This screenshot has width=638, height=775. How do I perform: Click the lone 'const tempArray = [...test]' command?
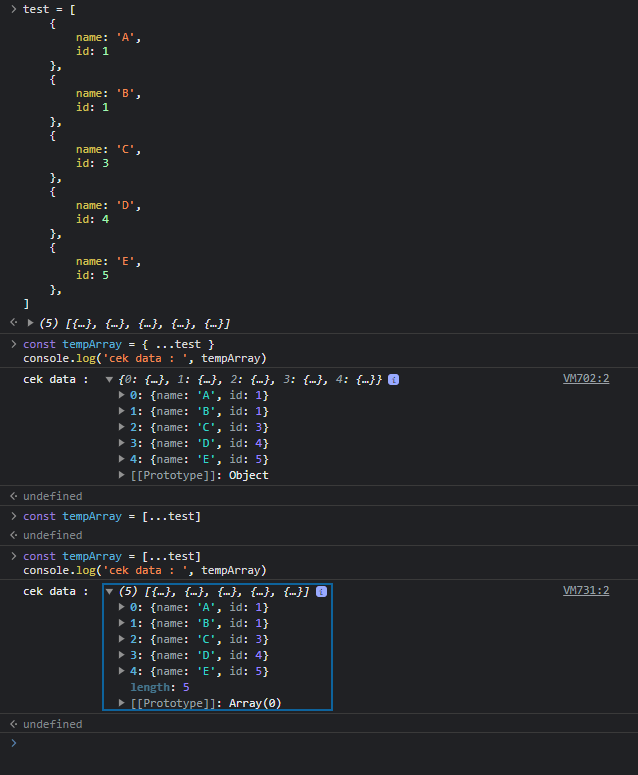tap(112, 516)
